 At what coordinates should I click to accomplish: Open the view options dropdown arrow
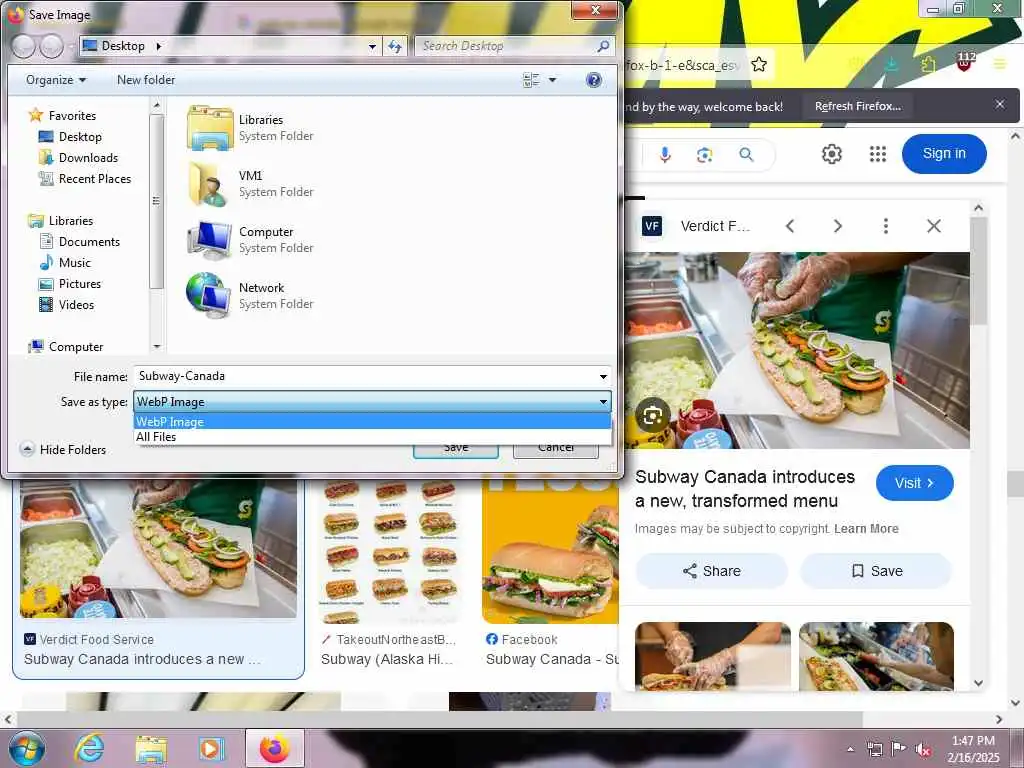(552, 80)
